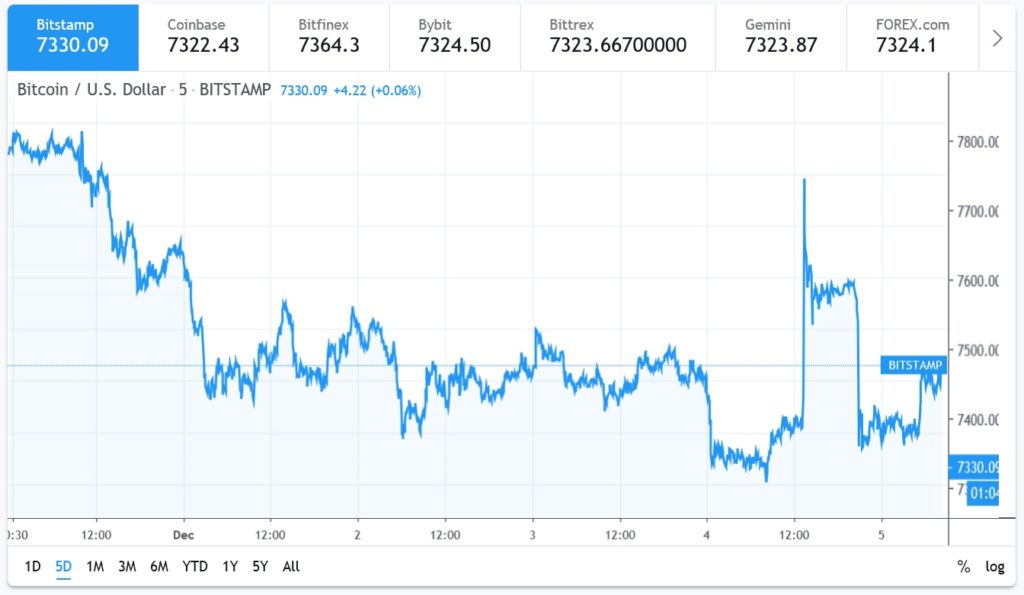Open the Bitfinex price tab
This screenshot has width=1024, height=595.
point(329,35)
